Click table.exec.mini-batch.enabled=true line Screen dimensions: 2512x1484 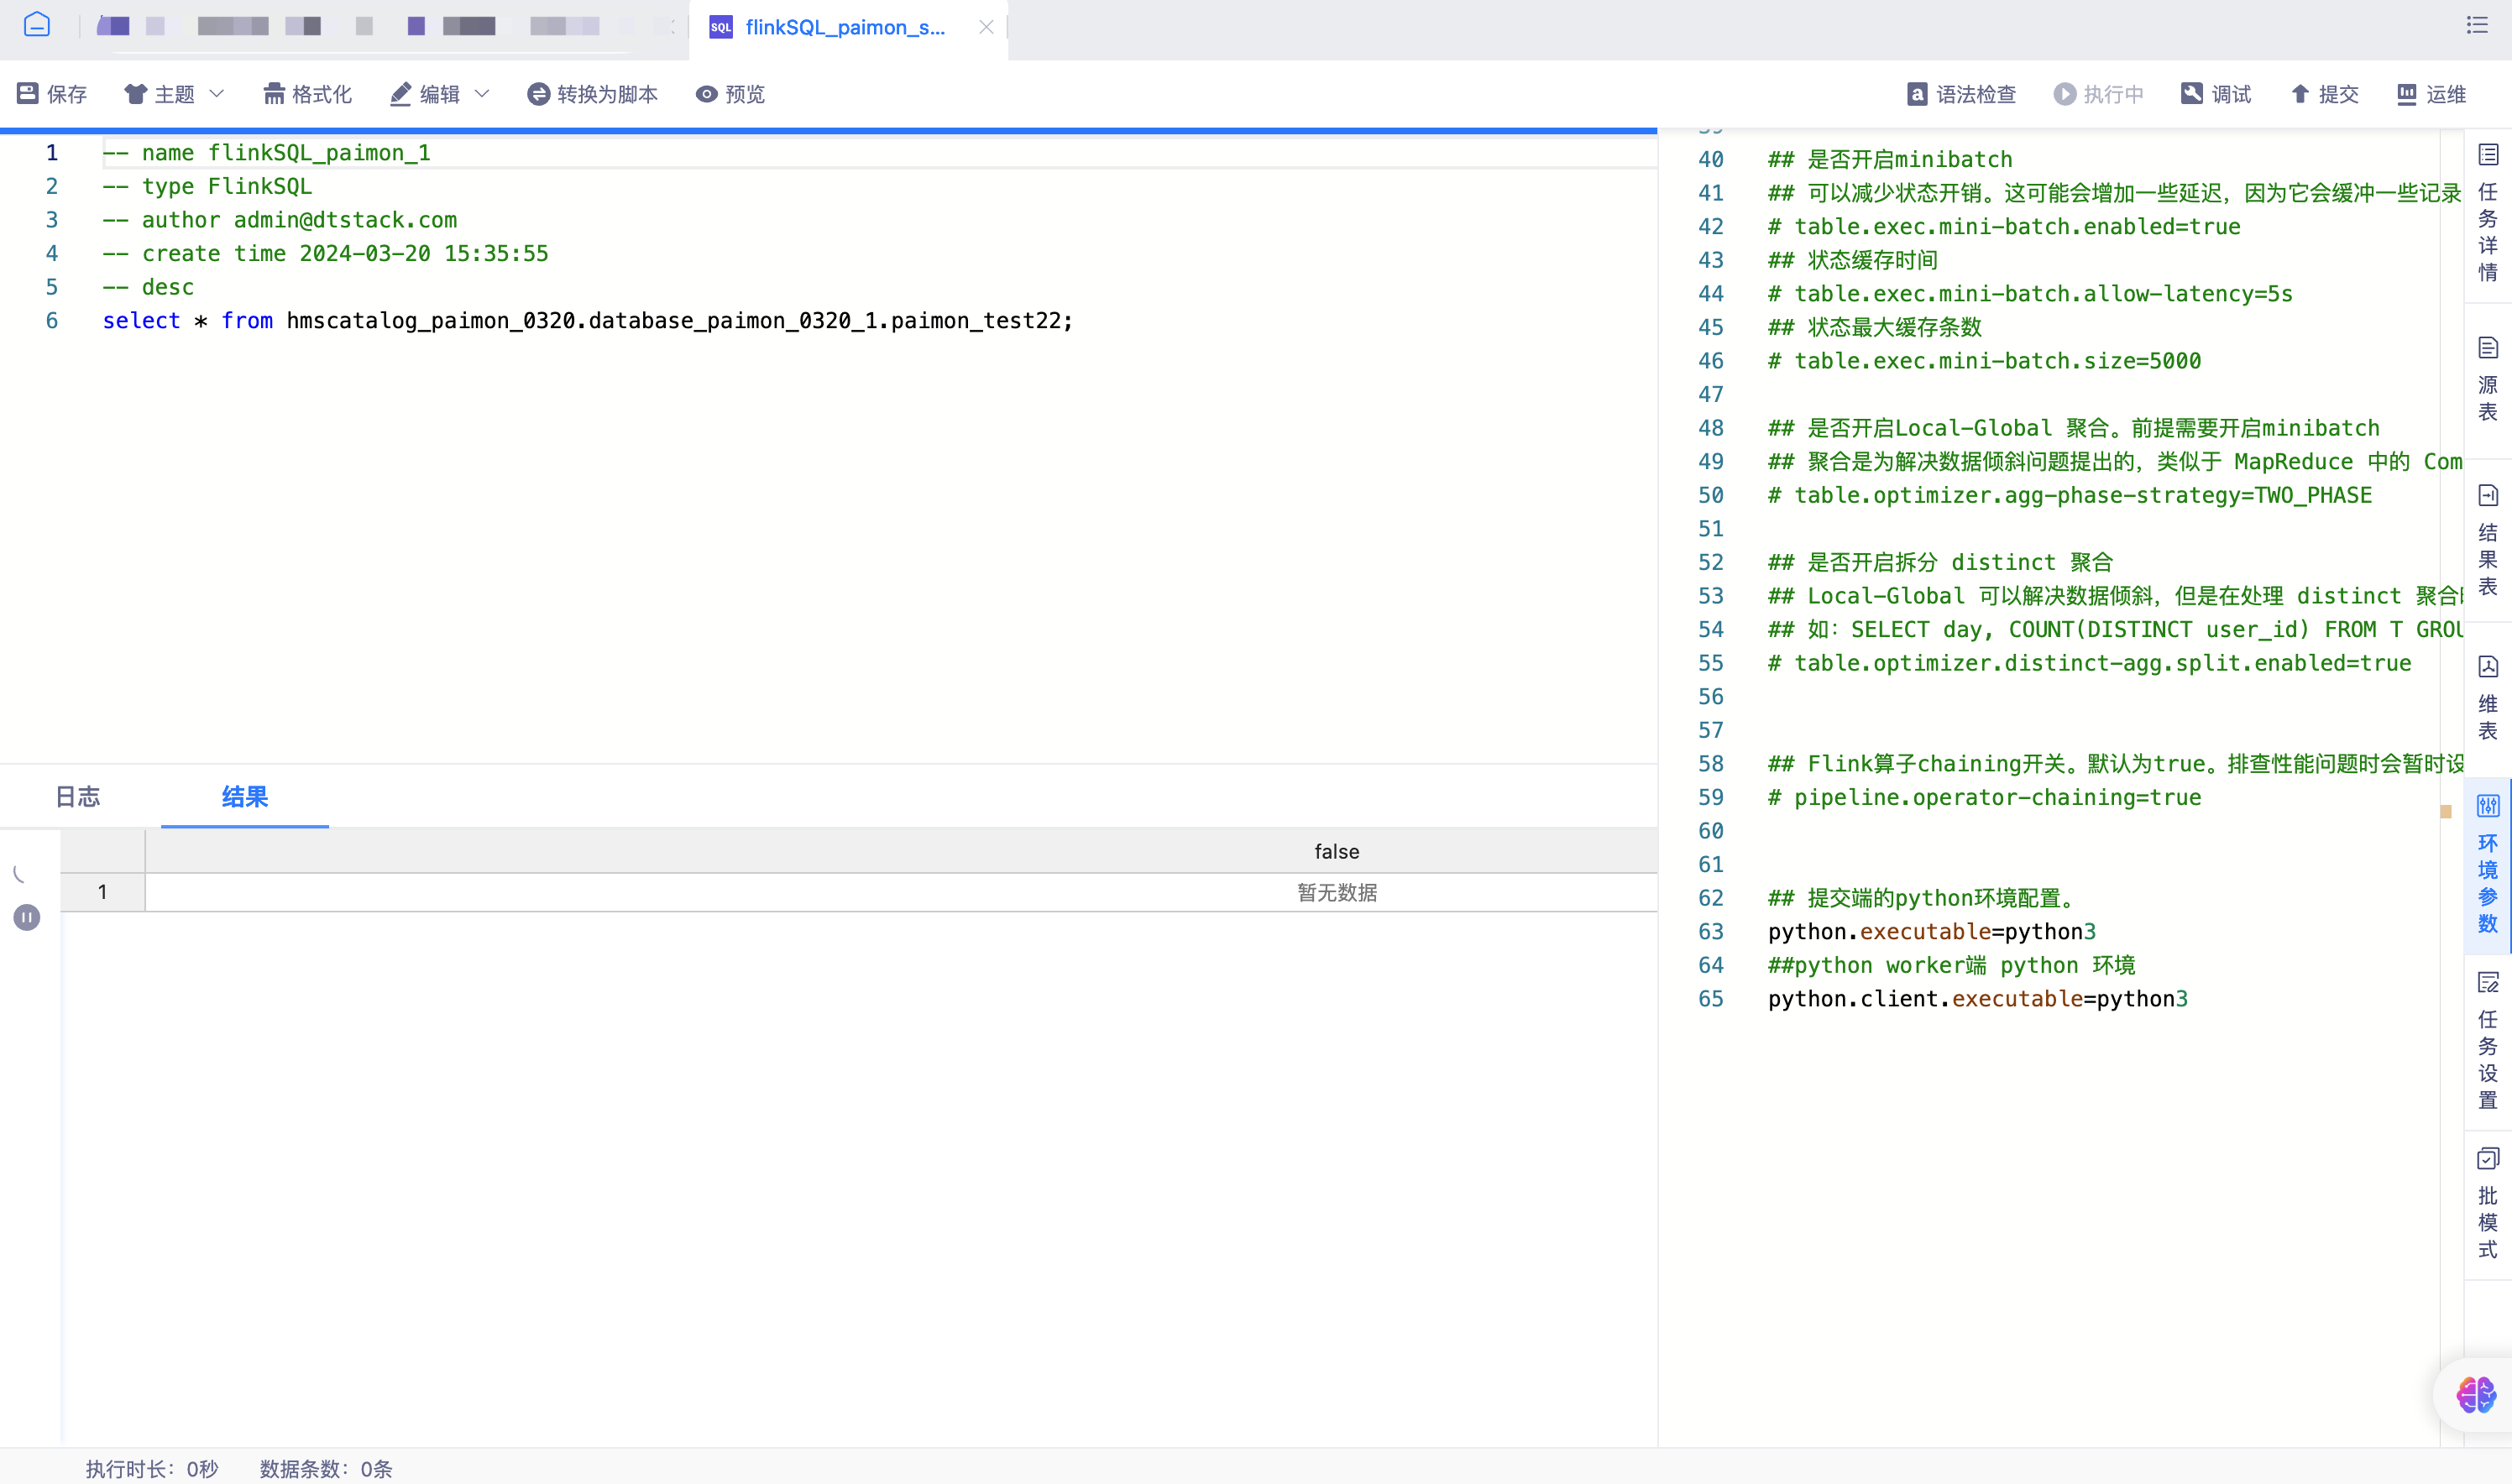click(2004, 227)
